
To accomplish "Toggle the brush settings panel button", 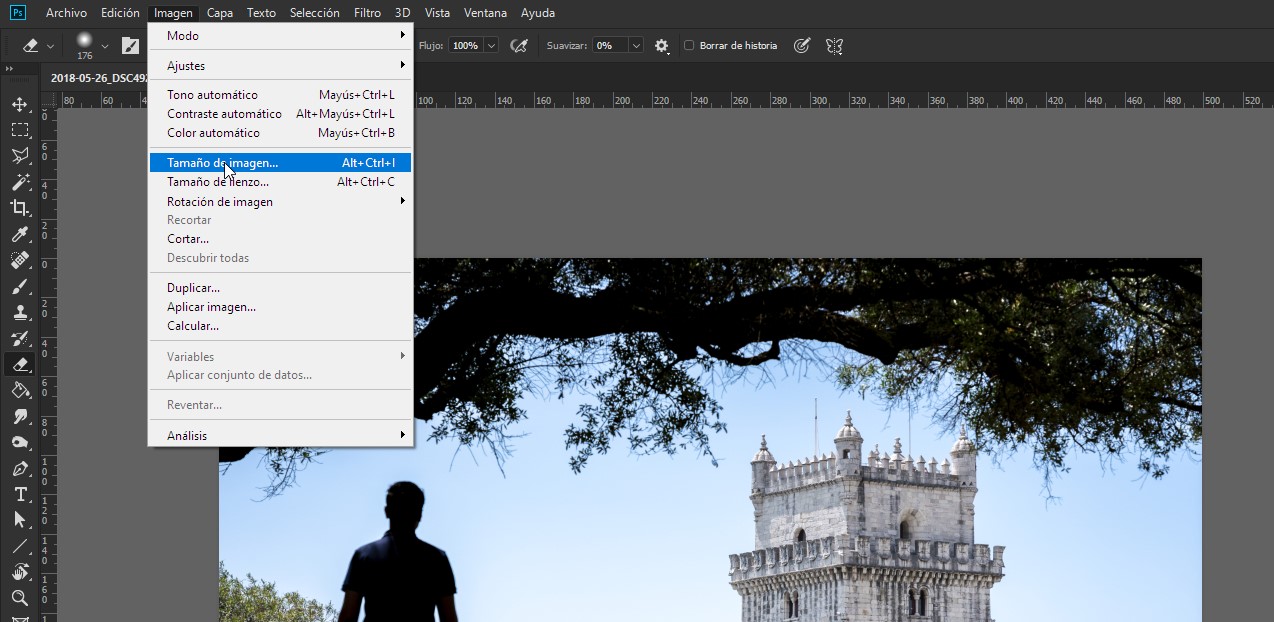I will pyautogui.click(x=131, y=46).
